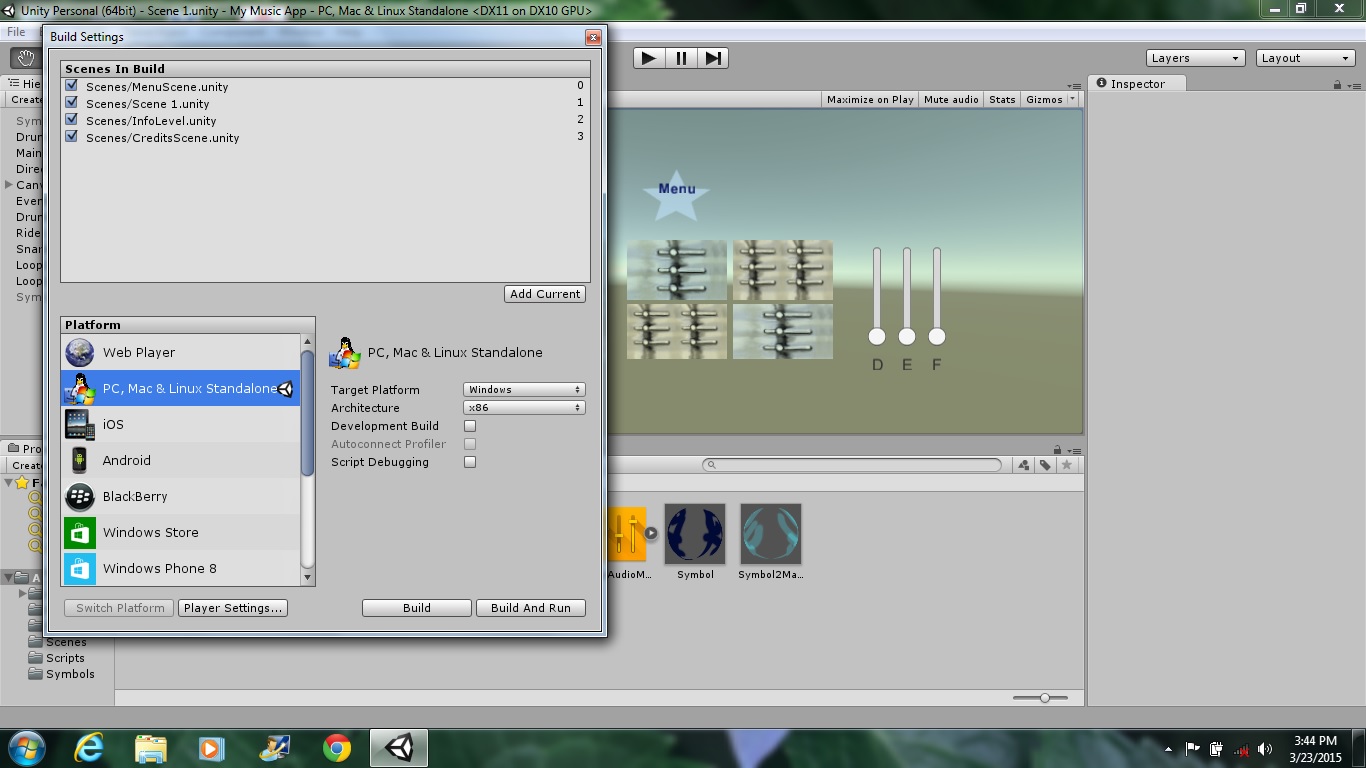
Task: Click the Inspector panel lock icon
Action: 1337,85
